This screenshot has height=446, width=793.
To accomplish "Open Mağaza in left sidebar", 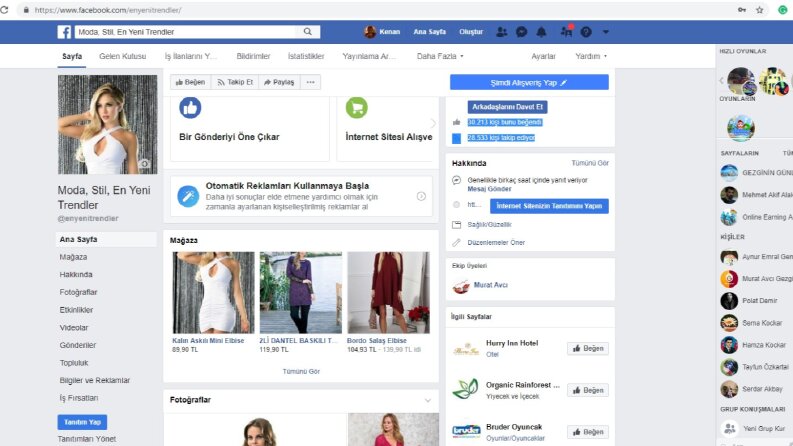I will [x=73, y=257].
